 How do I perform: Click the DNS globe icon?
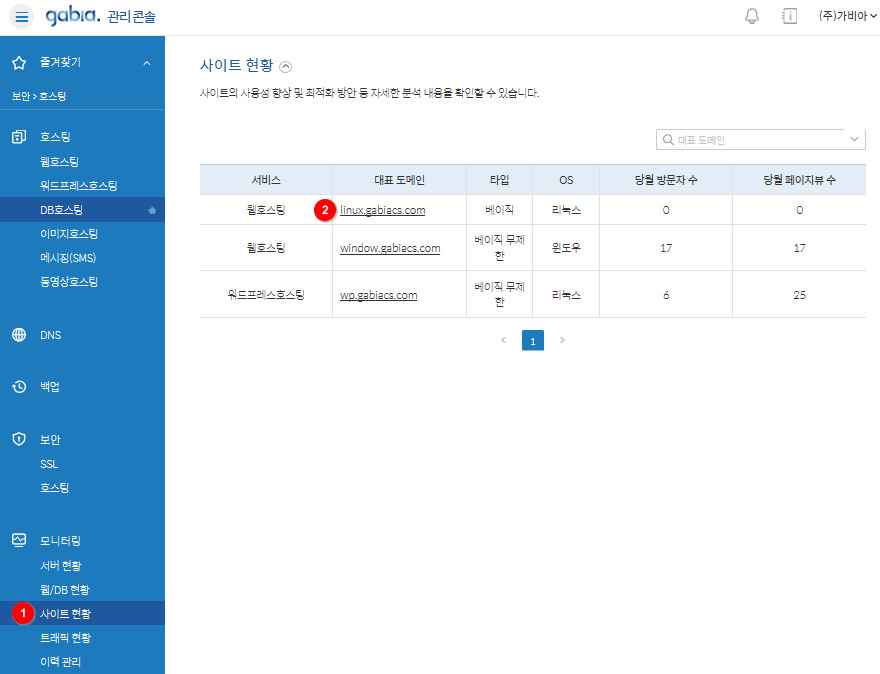(19, 335)
